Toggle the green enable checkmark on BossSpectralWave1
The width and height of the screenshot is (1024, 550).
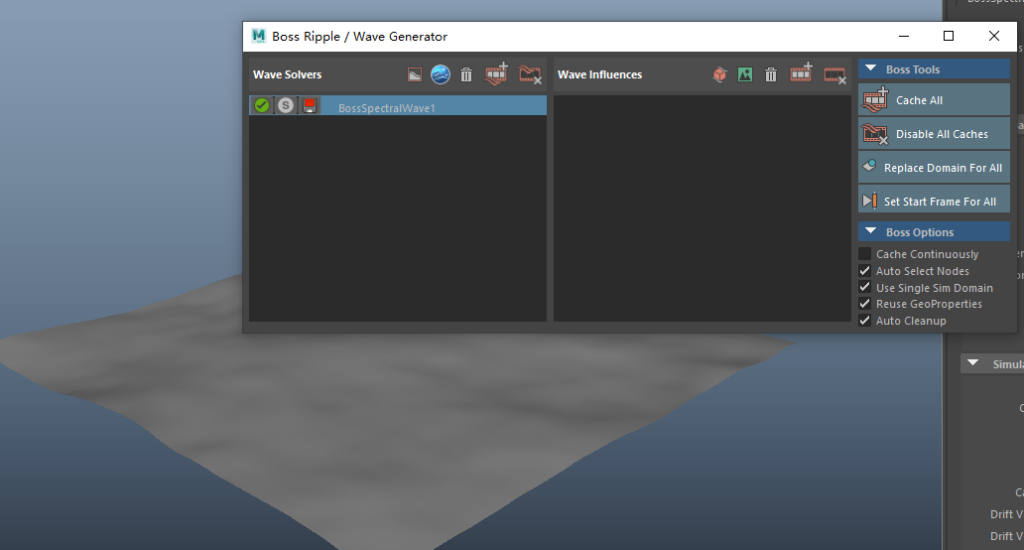(262, 105)
